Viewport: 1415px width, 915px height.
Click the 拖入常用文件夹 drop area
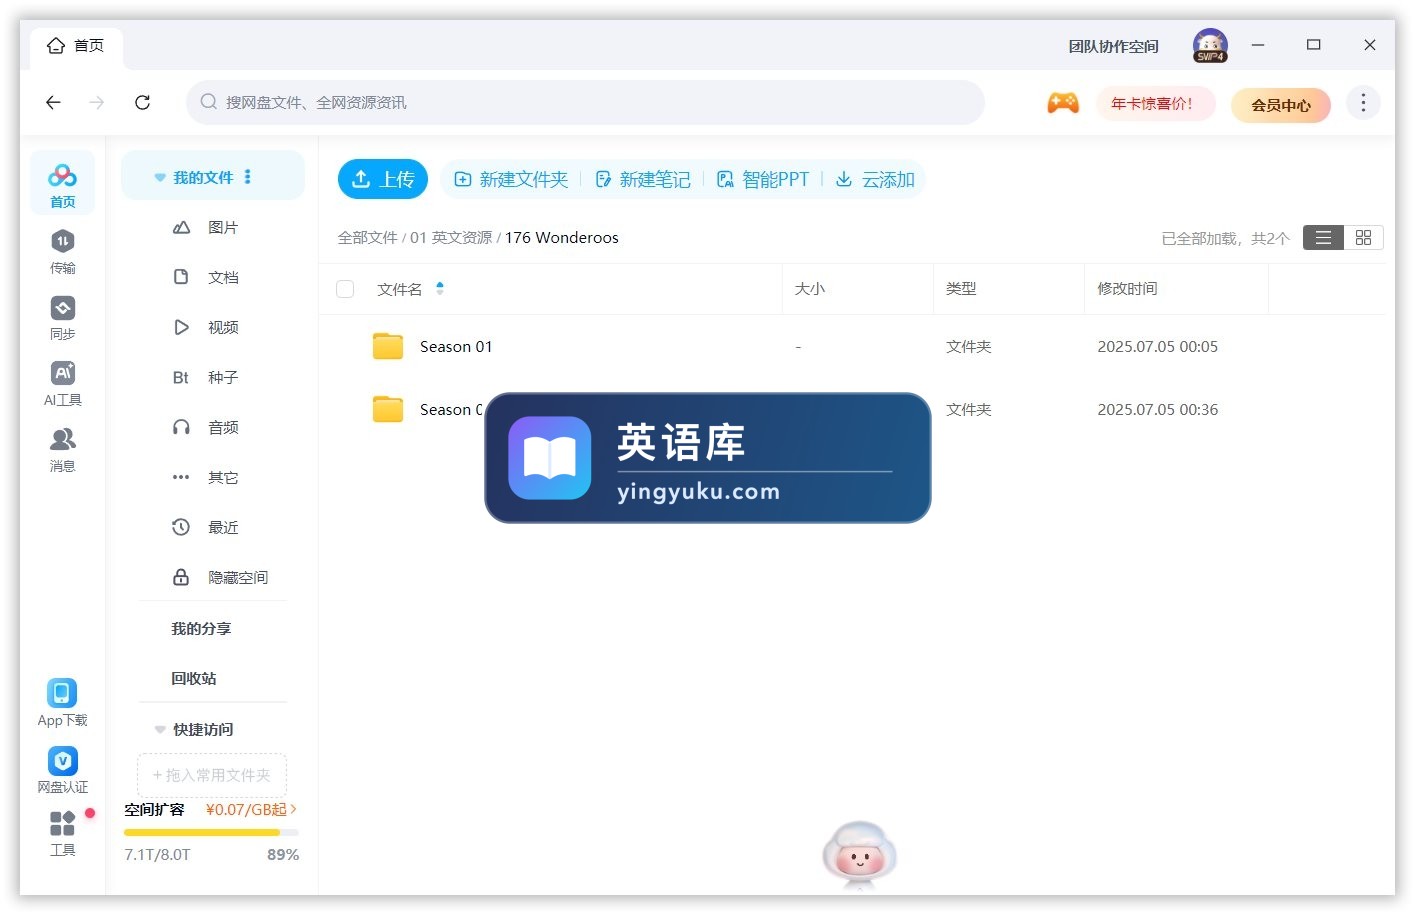coord(212,775)
